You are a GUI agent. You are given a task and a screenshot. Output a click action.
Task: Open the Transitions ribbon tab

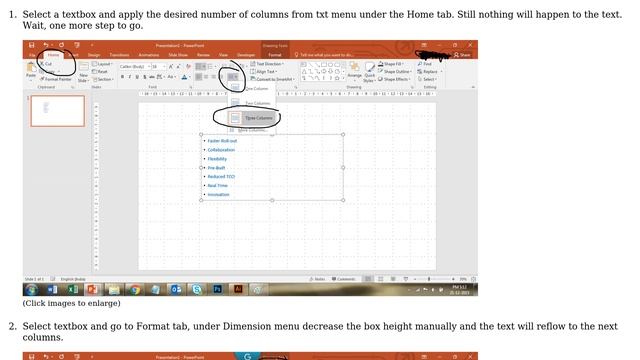119,55
